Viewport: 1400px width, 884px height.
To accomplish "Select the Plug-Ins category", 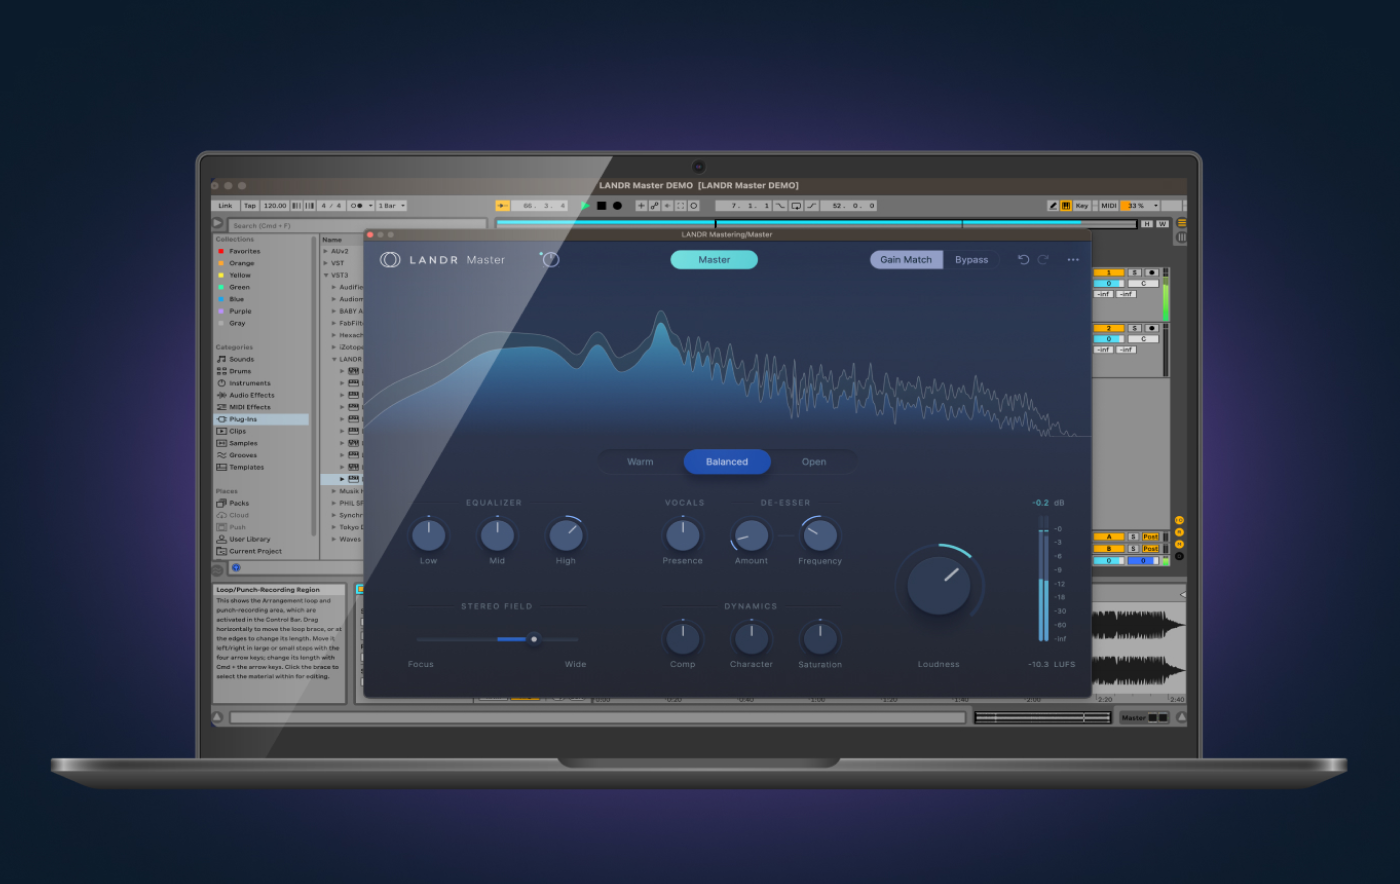I will pyautogui.click(x=261, y=419).
